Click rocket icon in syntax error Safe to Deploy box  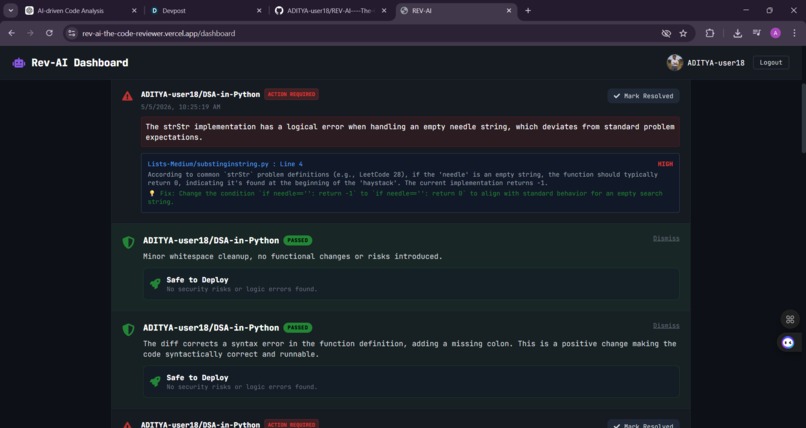155,381
